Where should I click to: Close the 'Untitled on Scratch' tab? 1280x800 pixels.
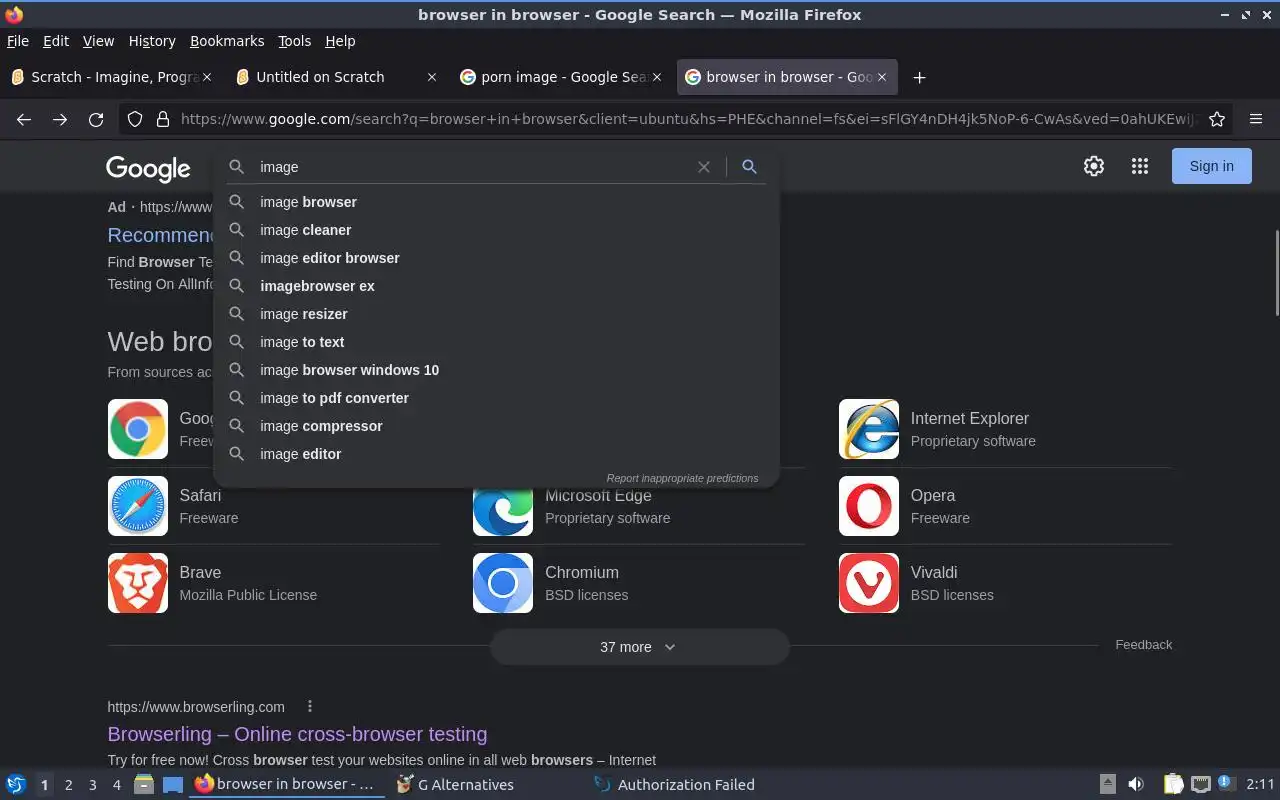click(432, 77)
